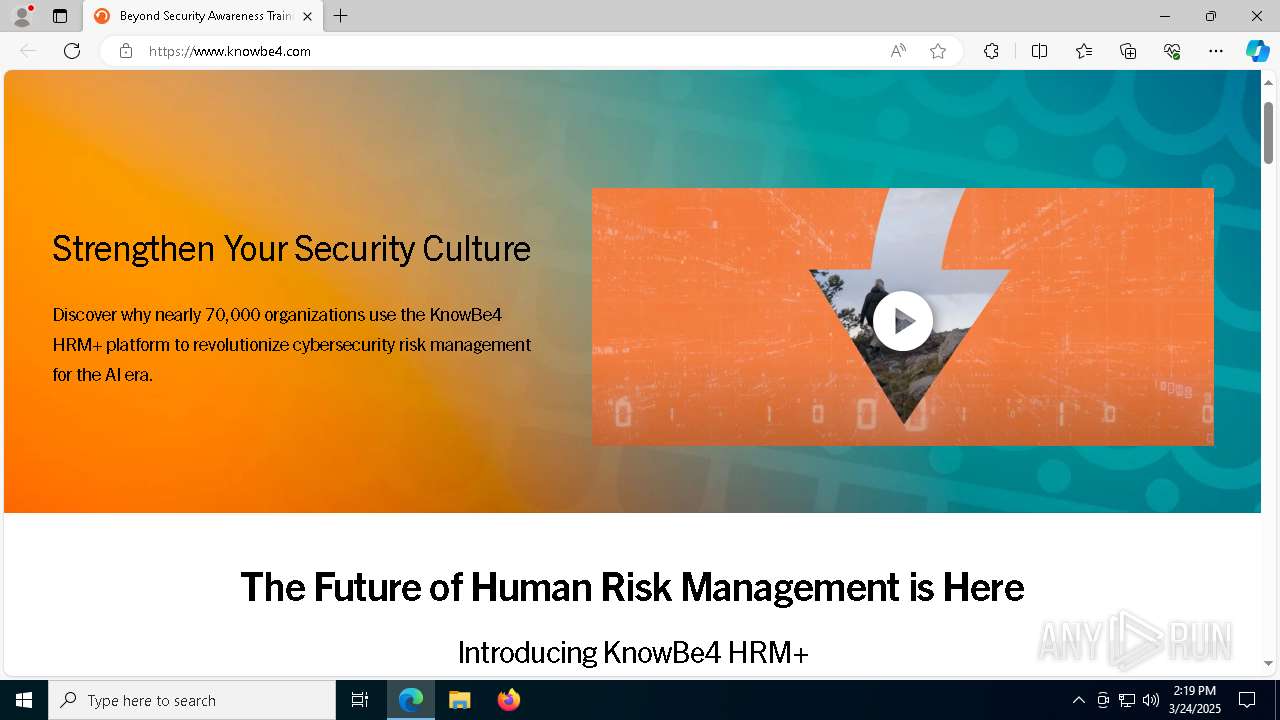Launch Copilot from the toolbar

point(1257,51)
